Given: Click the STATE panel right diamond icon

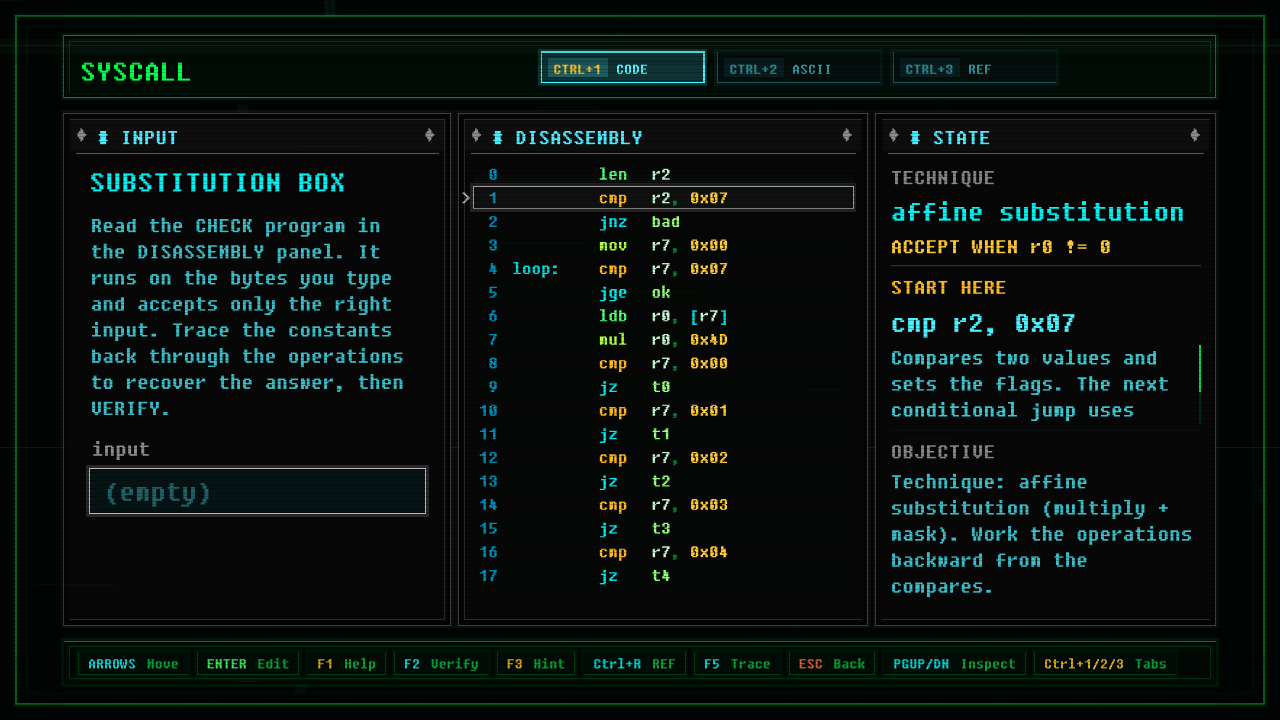Looking at the screenshot, I should 1195,136.
